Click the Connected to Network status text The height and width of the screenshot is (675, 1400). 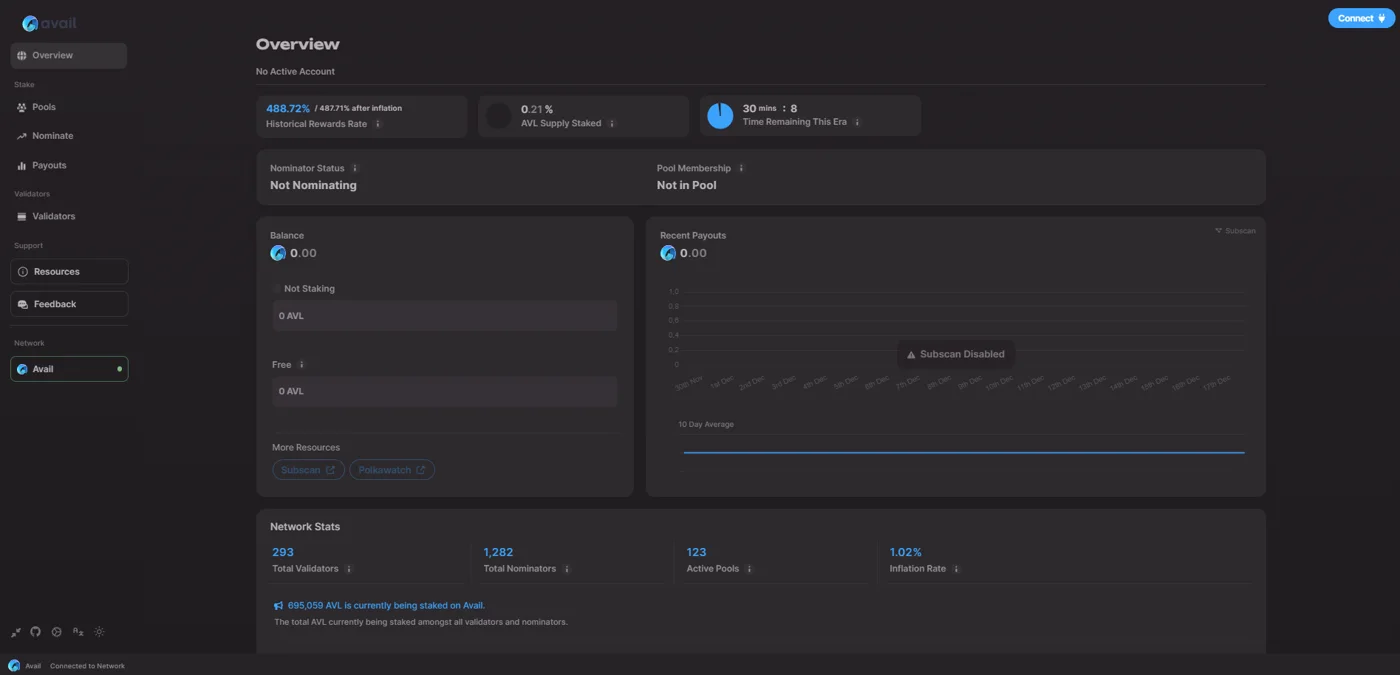click(x=88, y=666)
